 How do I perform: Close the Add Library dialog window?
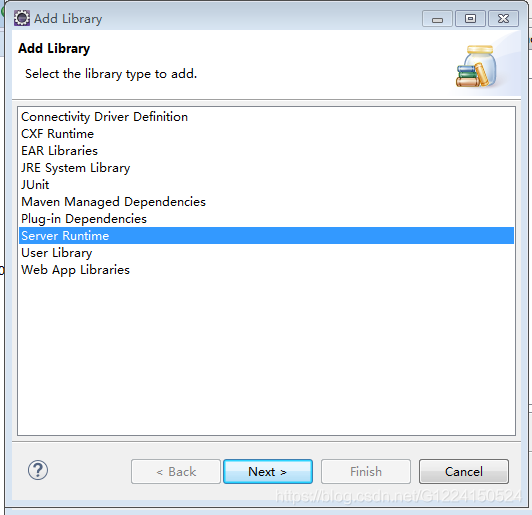(x=503, y=19)
